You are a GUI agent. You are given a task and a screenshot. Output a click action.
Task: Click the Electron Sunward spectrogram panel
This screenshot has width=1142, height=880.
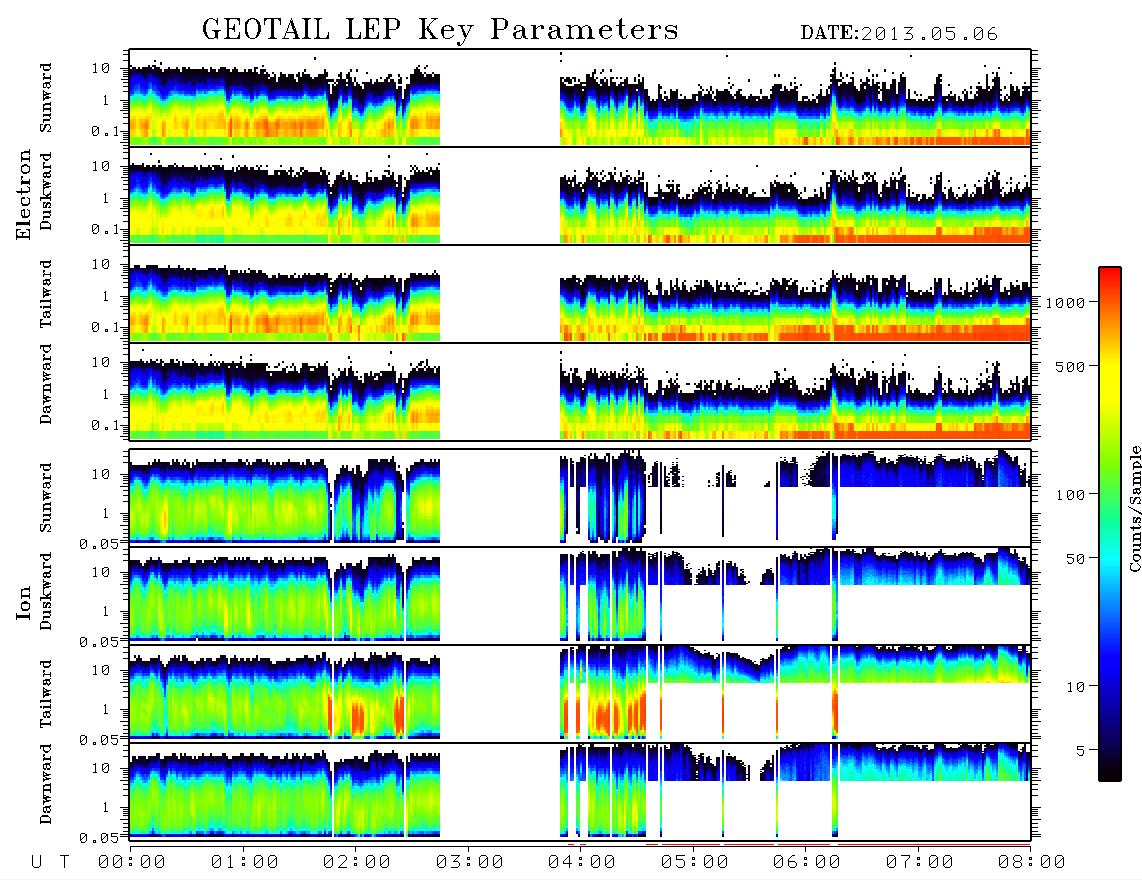[x=580, y=98]
